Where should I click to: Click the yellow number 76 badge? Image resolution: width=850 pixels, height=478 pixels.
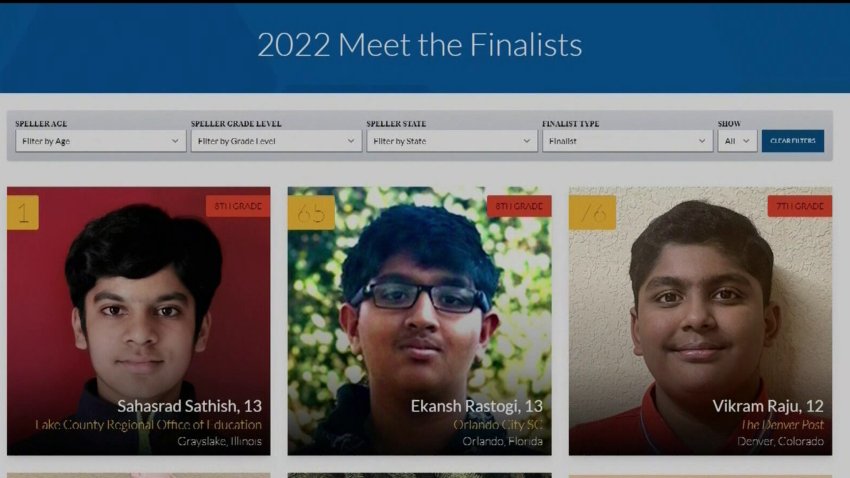[x=593, y=212]
